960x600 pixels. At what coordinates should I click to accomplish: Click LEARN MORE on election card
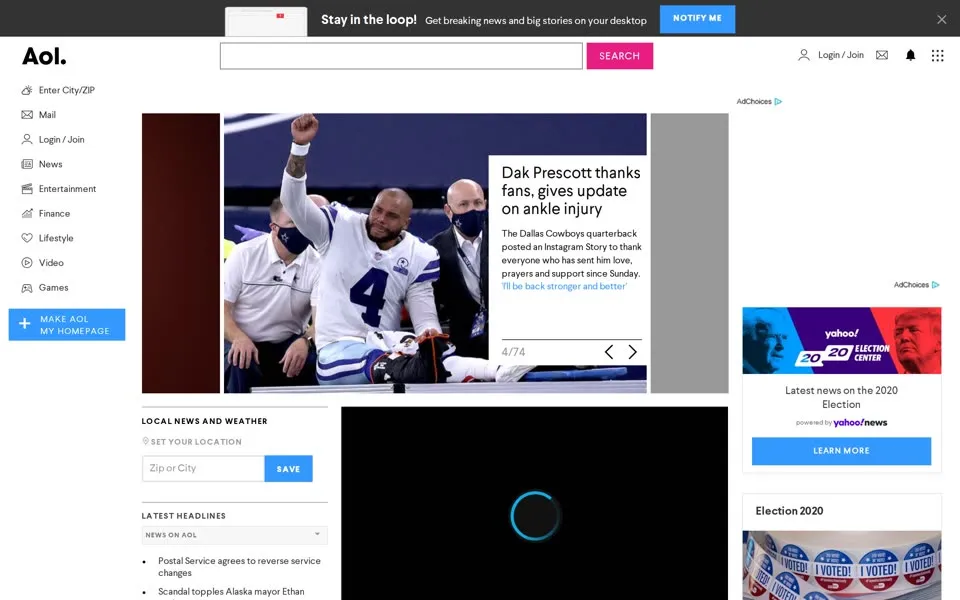click(841, 451)
